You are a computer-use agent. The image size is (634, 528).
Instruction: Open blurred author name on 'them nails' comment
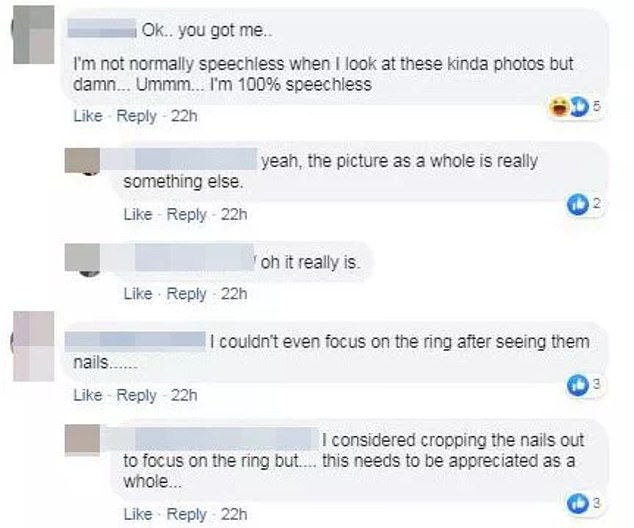tap(135, 341)
